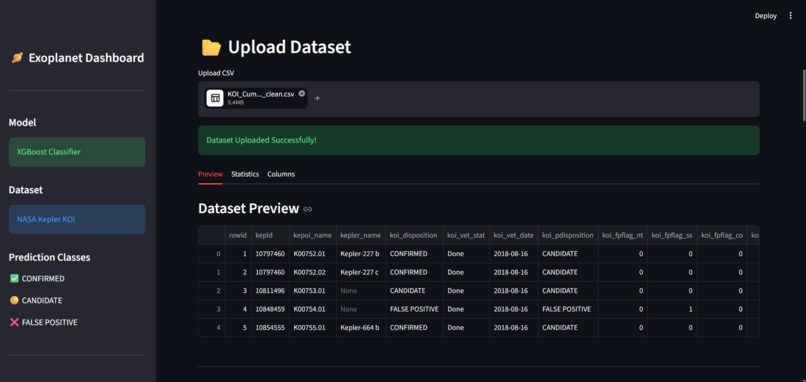
Task: Click the koi_fpflag_co column header
Action: pos(722,235)
